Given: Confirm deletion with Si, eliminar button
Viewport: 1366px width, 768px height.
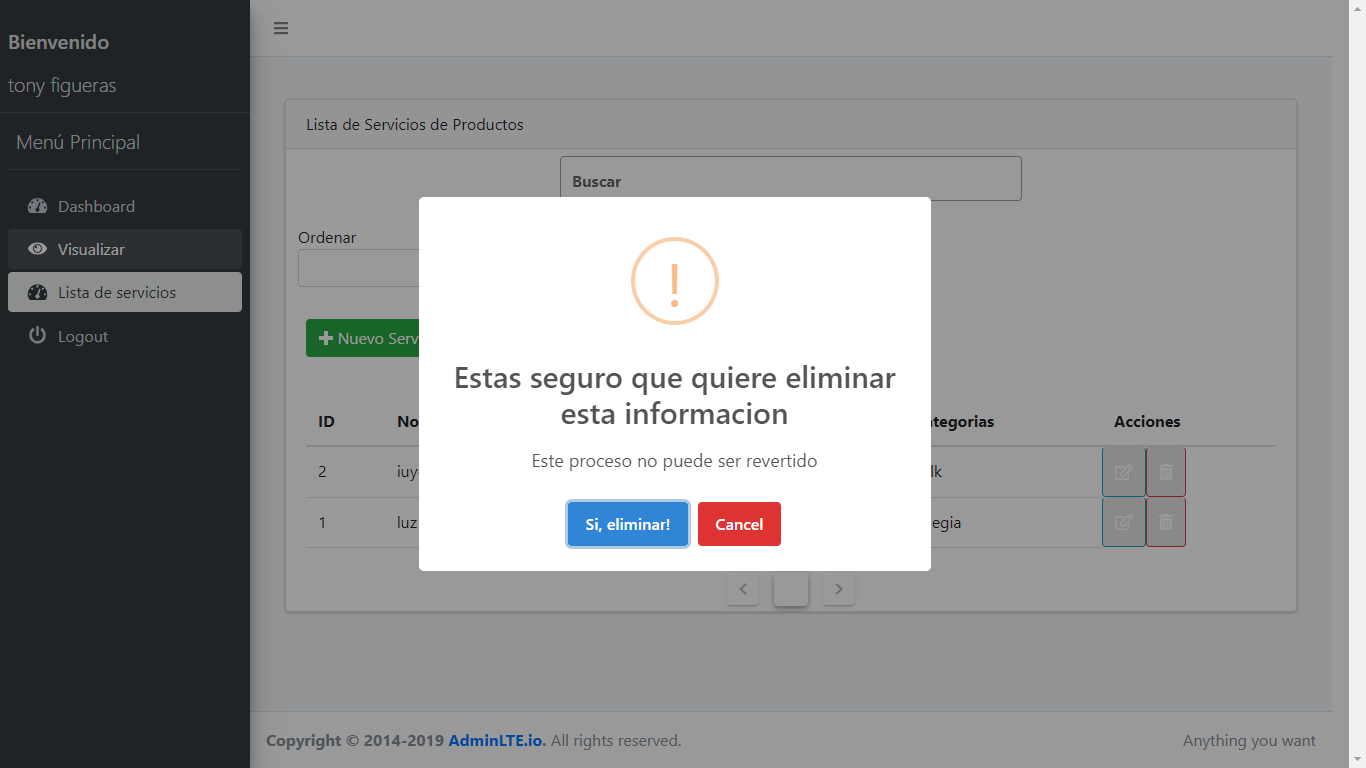Looking at the screenshot, I should [x=627, y=524].
